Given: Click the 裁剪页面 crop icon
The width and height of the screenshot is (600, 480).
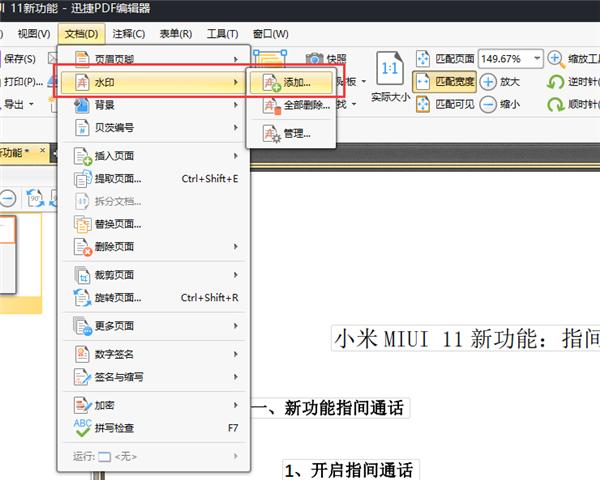Looking at the screenshot, I should pos(83,275).
